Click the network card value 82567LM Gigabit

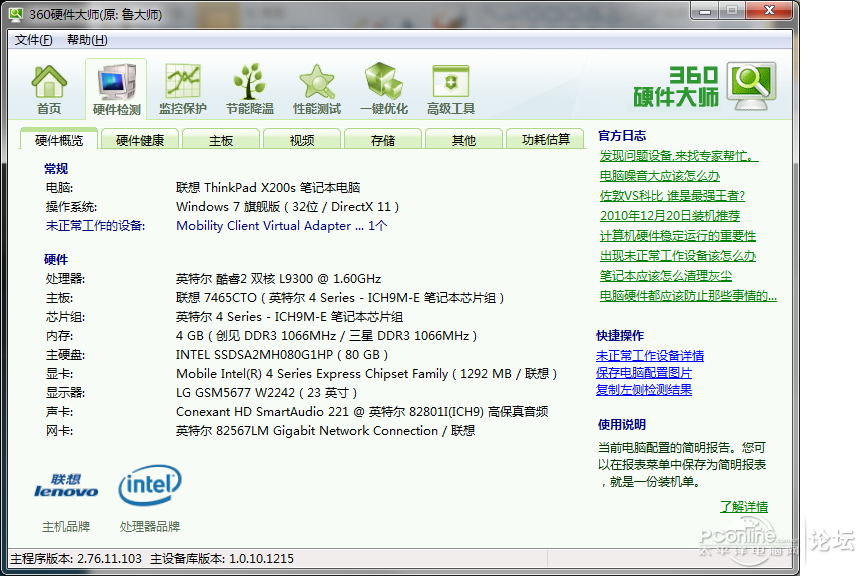tap(325, 430)
